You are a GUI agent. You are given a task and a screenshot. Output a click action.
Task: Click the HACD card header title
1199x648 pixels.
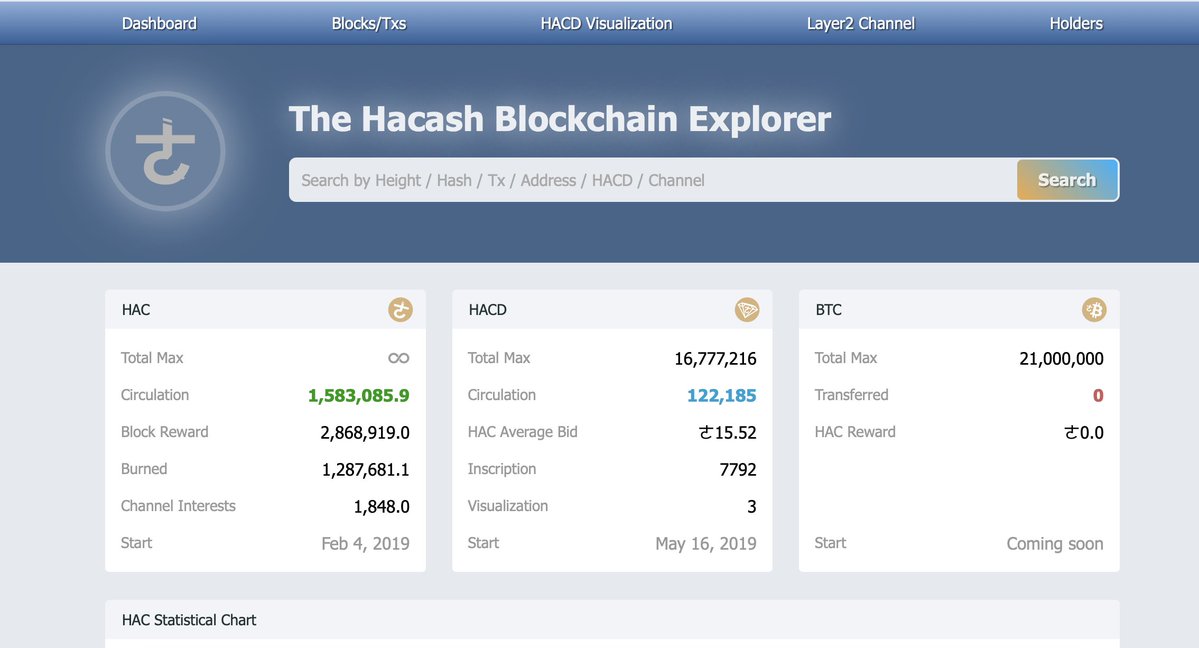pyautogui.click(x=488, y=310)
